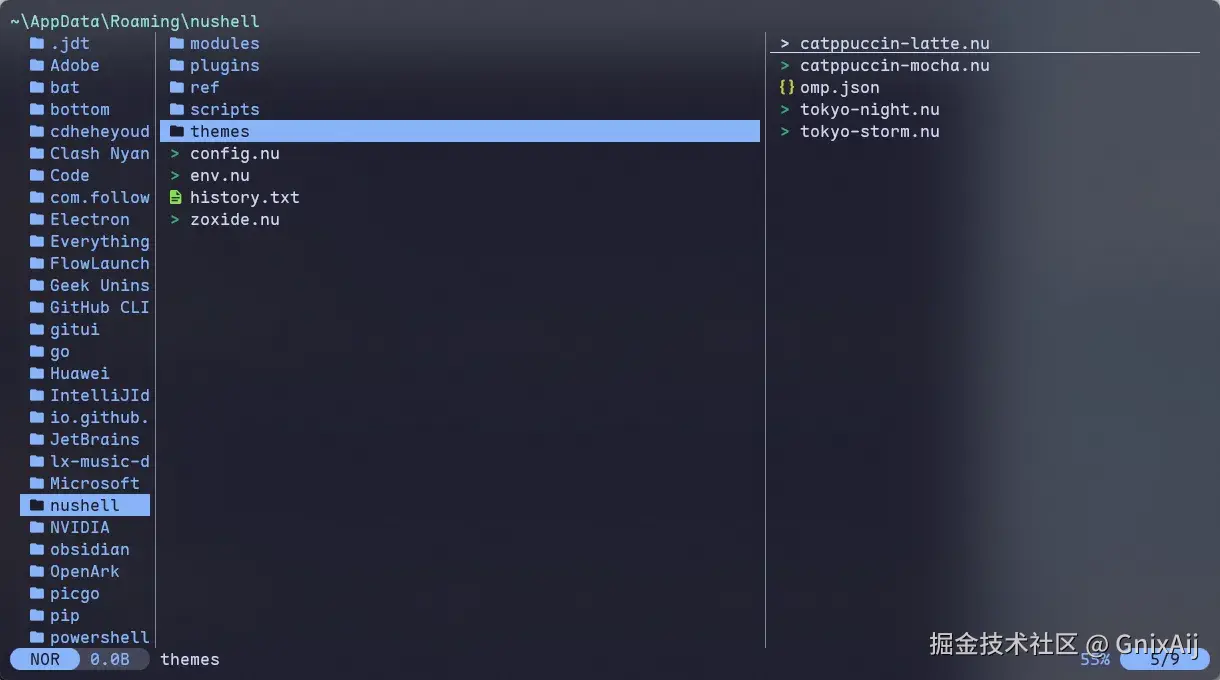The width and height of the screenshot is (1220, 680).
Task: Click the folder icon next to nushell
Action: point(36,505)
